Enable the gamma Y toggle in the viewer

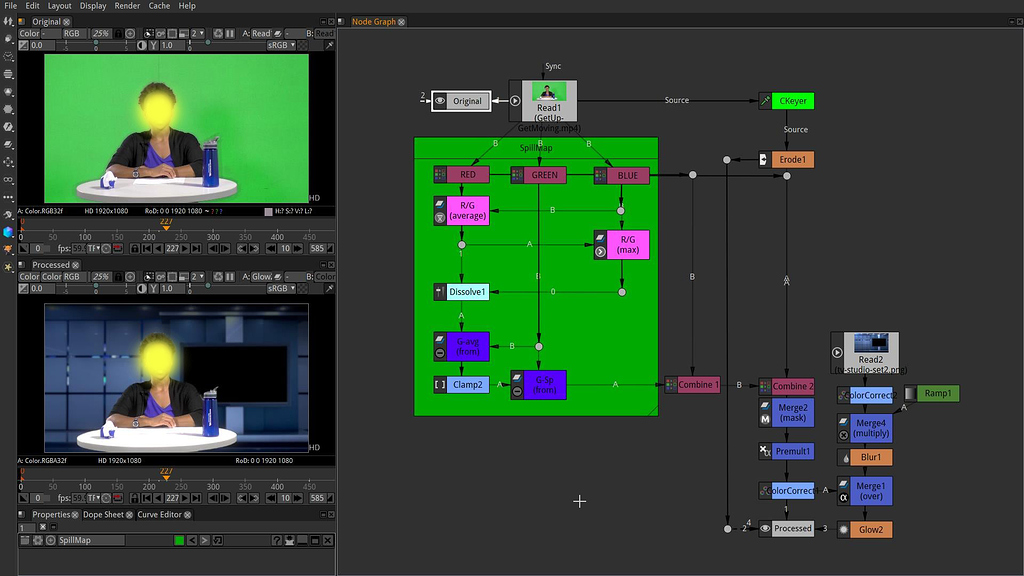click(152, 44)
